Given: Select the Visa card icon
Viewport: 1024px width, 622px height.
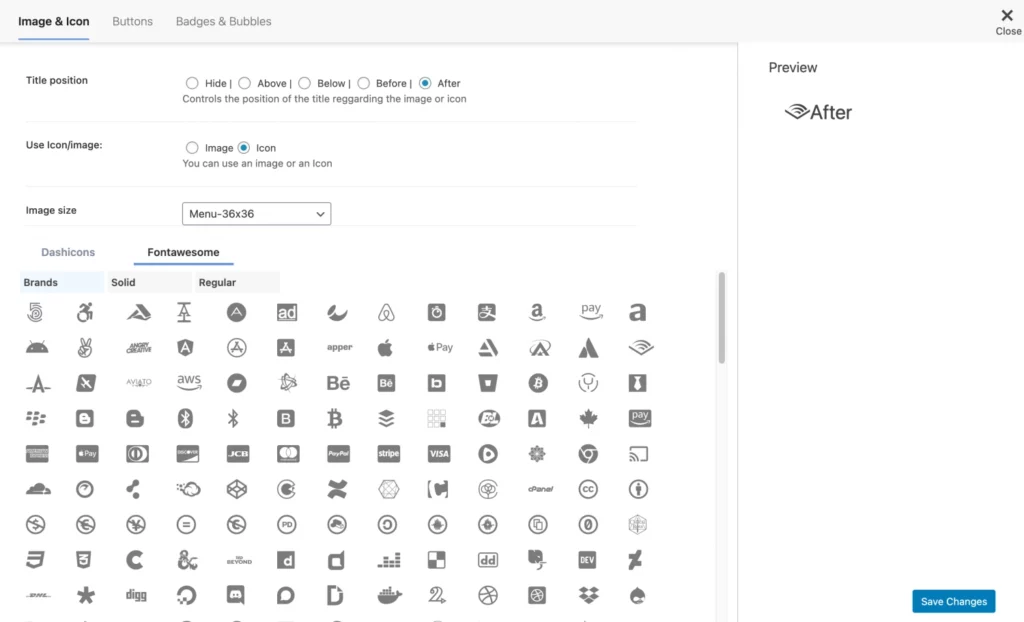Looking at the screenshot, I should pos(438,453).
